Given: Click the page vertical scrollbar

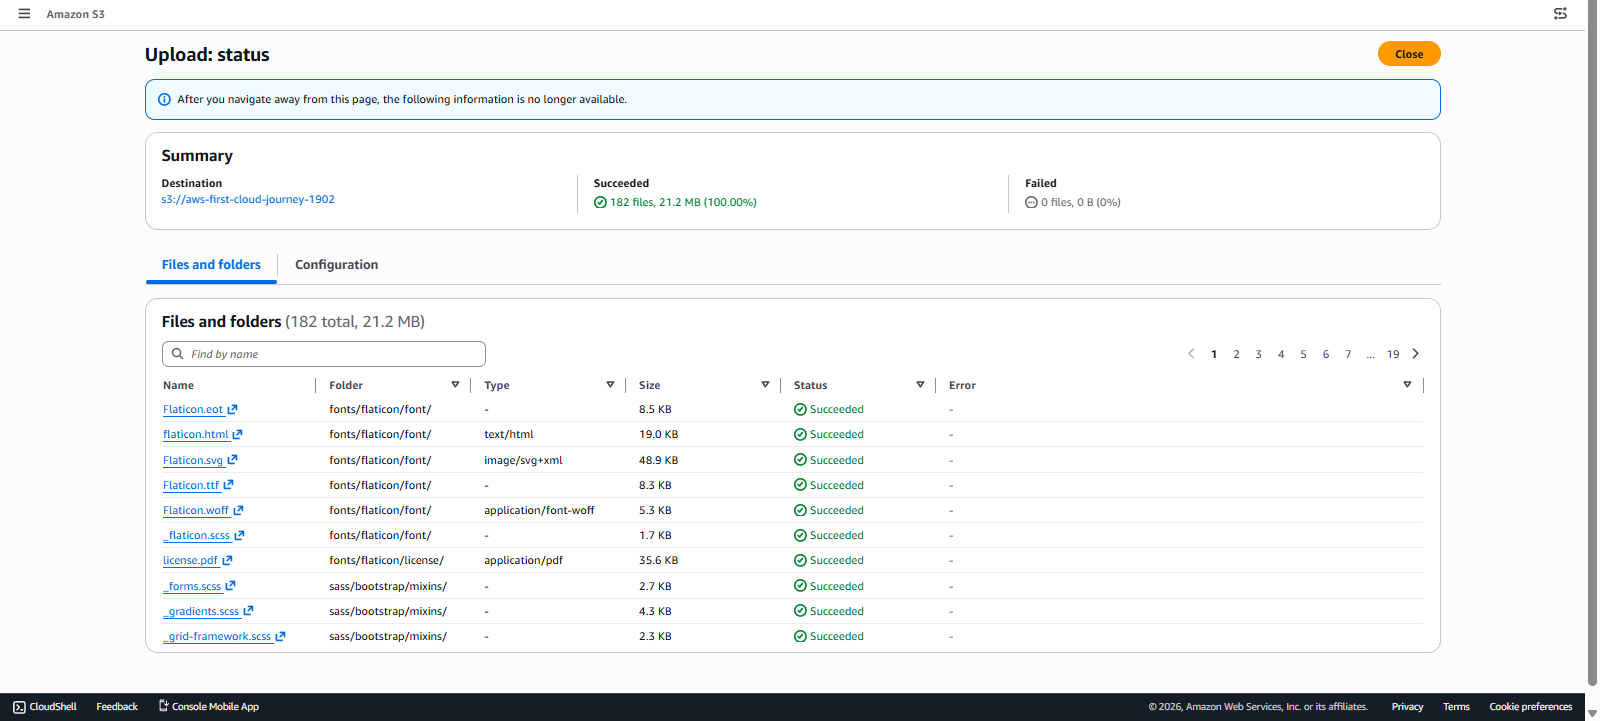Looking at the screenshot, I should click(x=1592, y=344).
